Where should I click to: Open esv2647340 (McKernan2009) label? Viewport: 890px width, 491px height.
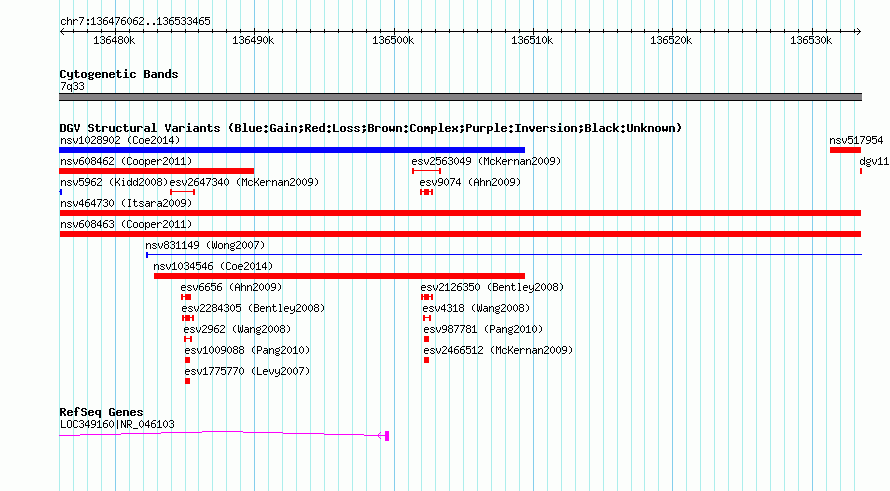[244, 182]
